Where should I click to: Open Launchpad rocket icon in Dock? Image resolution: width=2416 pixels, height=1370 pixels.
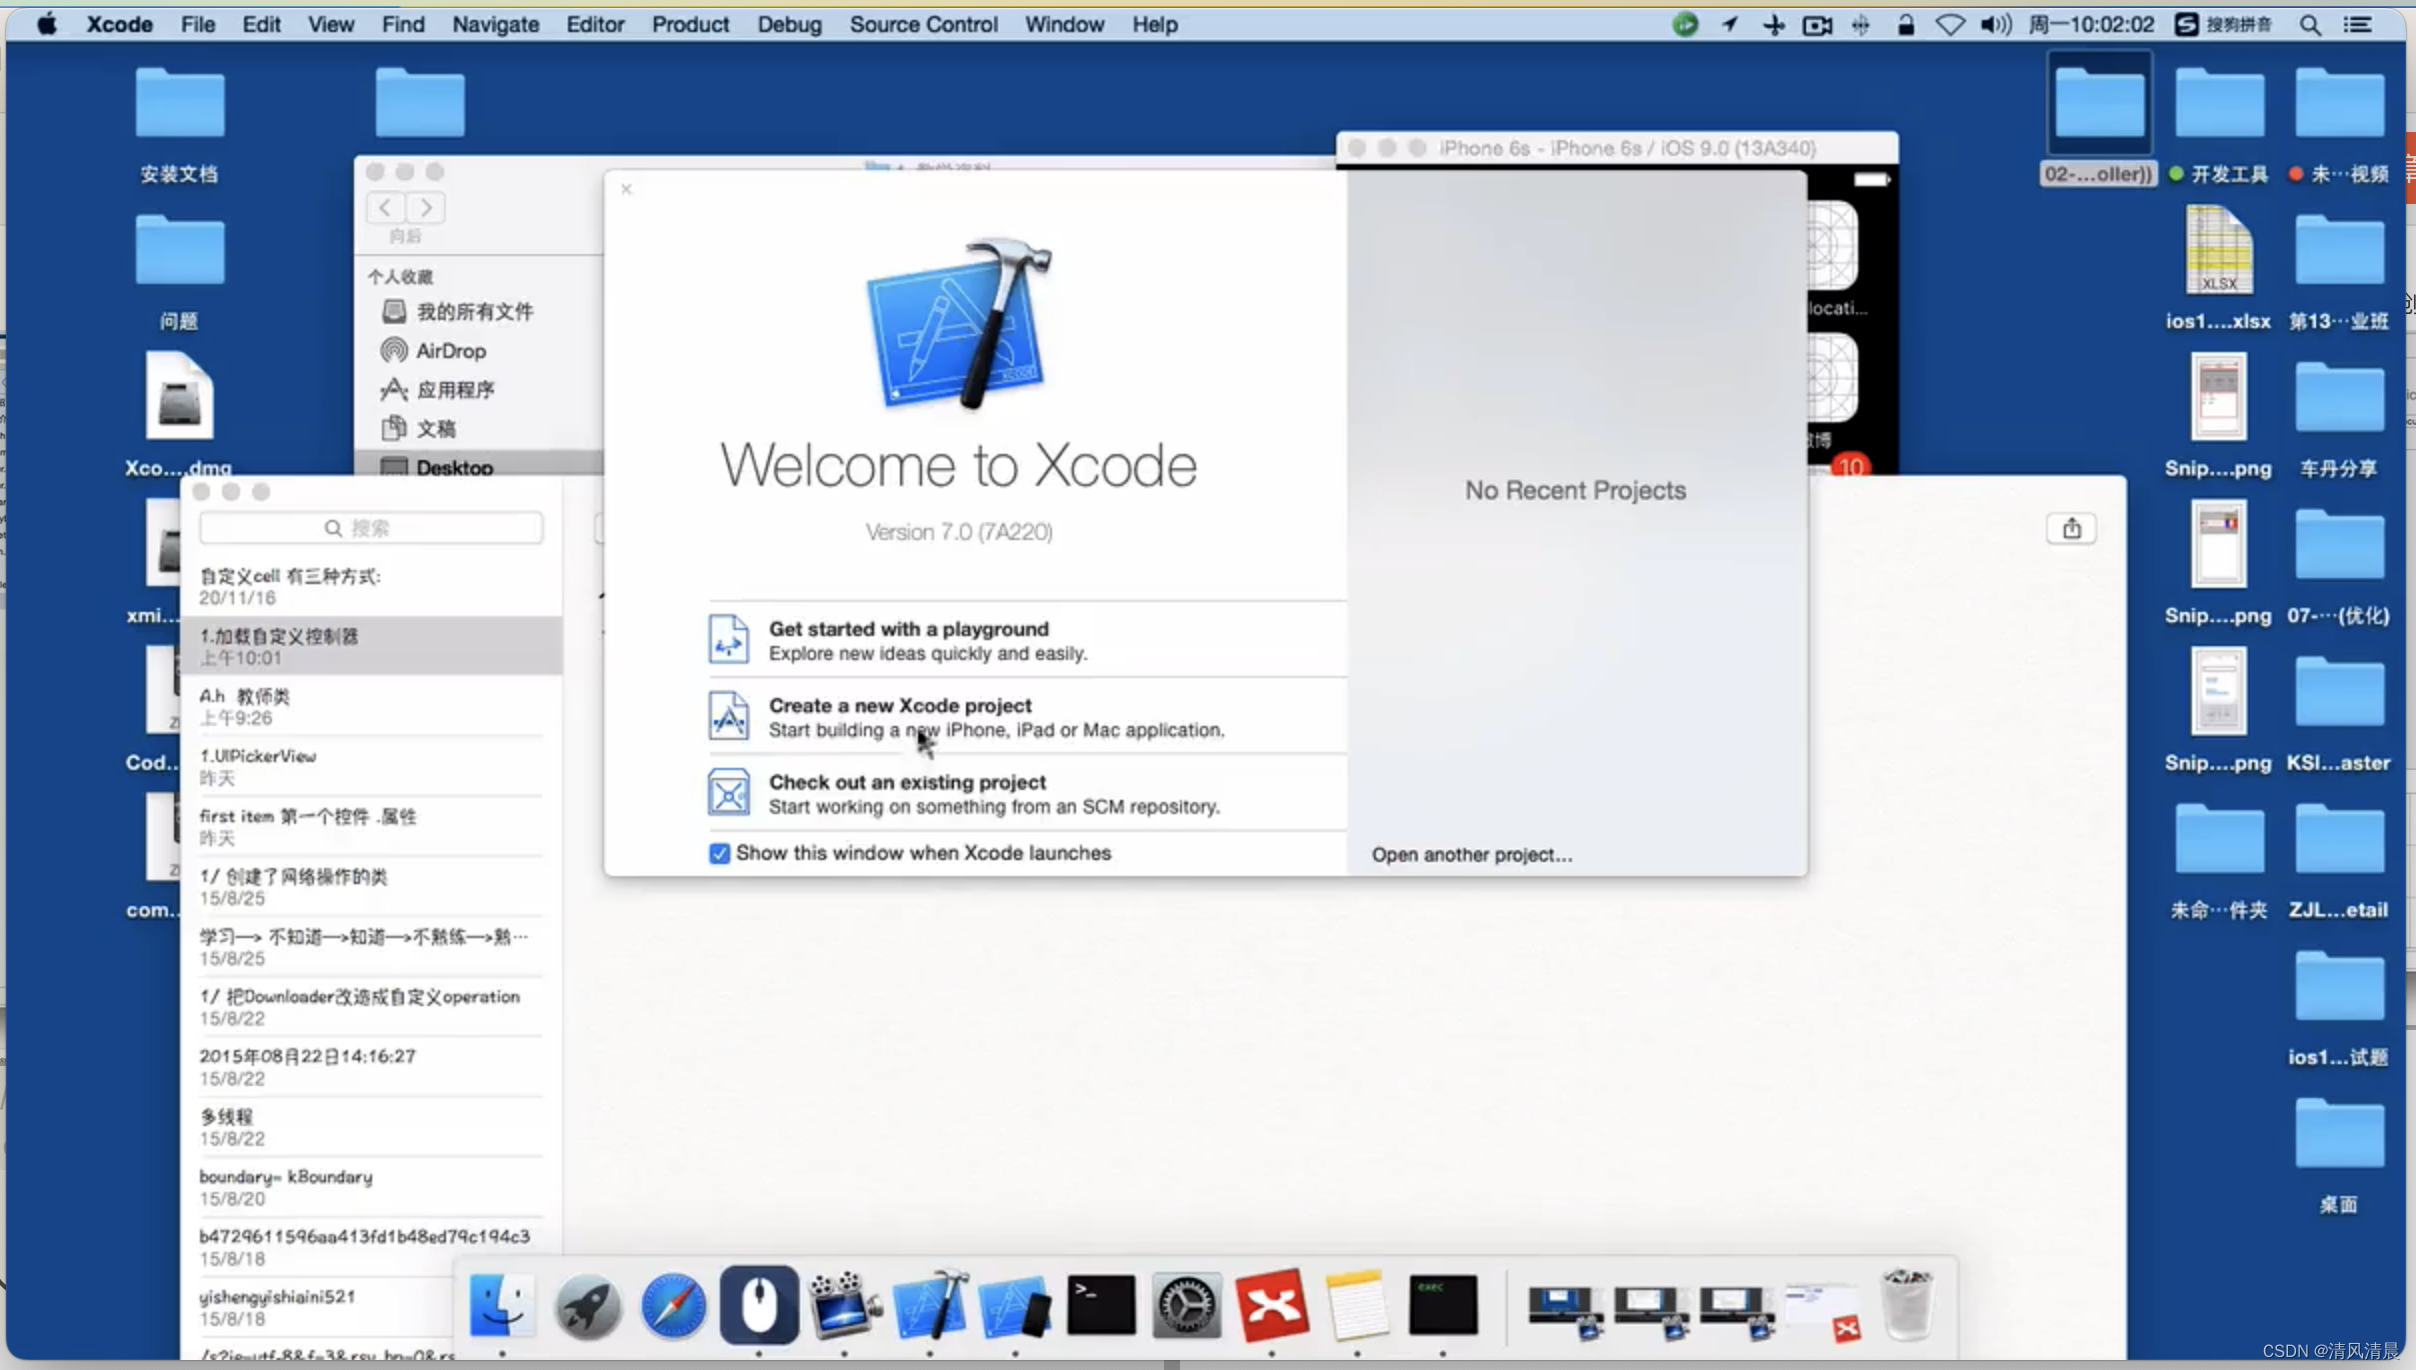pyautogui.click(x=587, y=1305)
